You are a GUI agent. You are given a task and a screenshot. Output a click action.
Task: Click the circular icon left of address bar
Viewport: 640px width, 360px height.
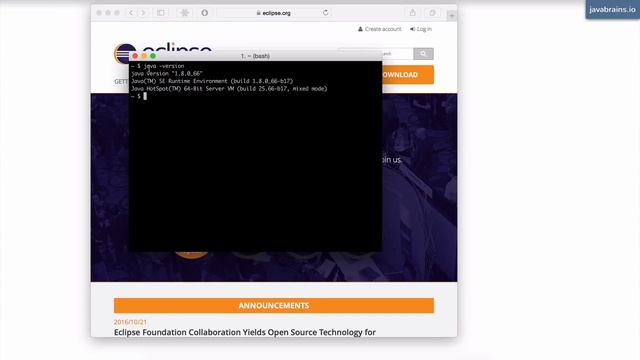(x=204, y=13)
